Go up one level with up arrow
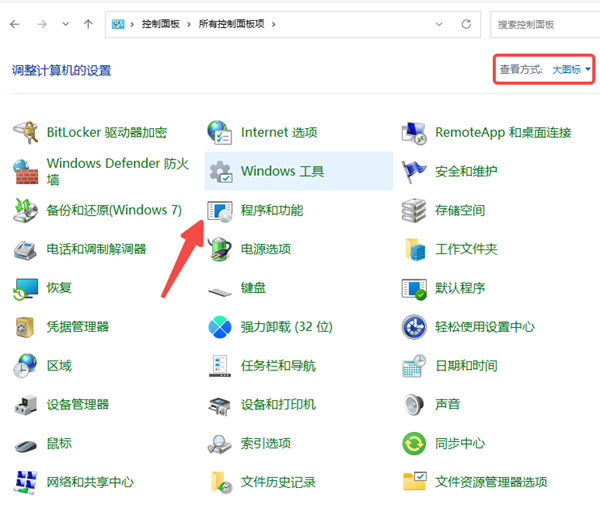 pos(89,23)
